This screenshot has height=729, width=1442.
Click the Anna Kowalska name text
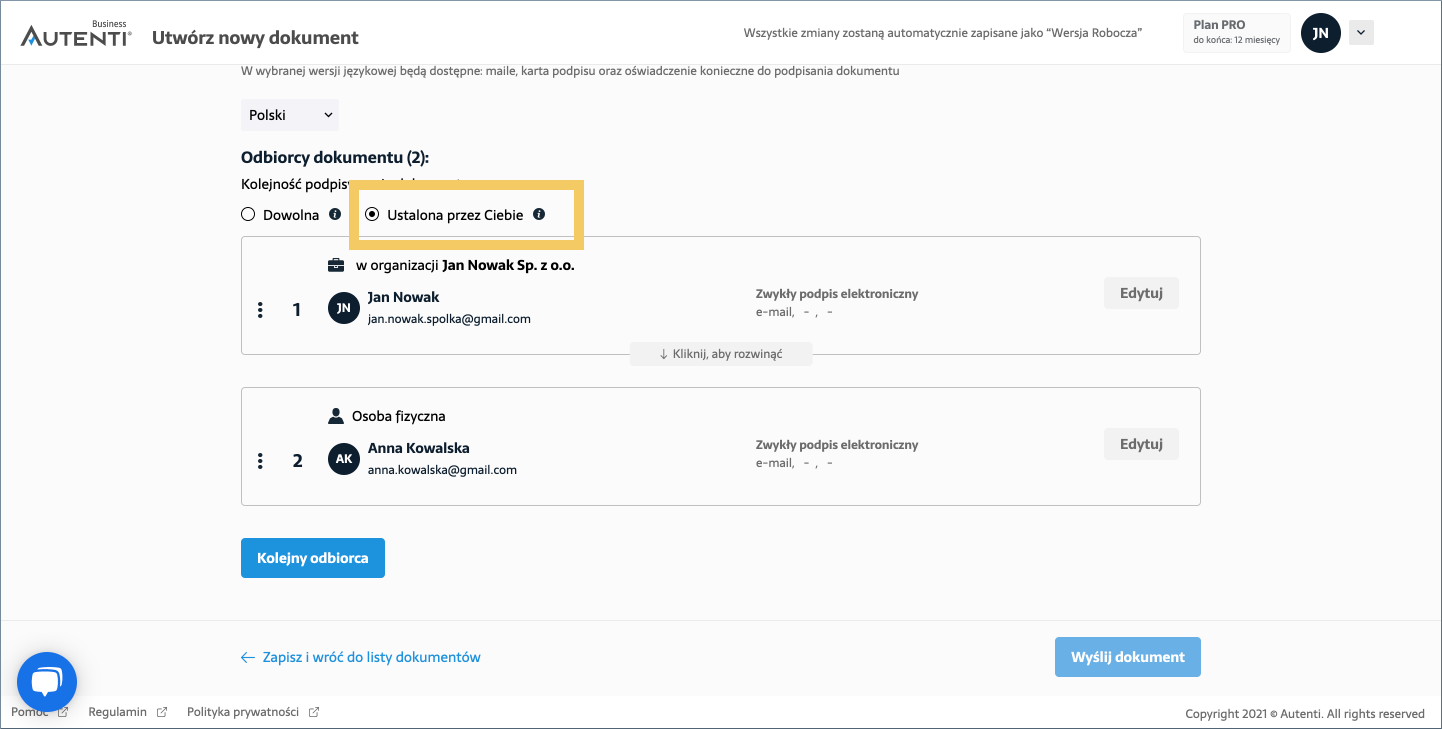point(418,448)
